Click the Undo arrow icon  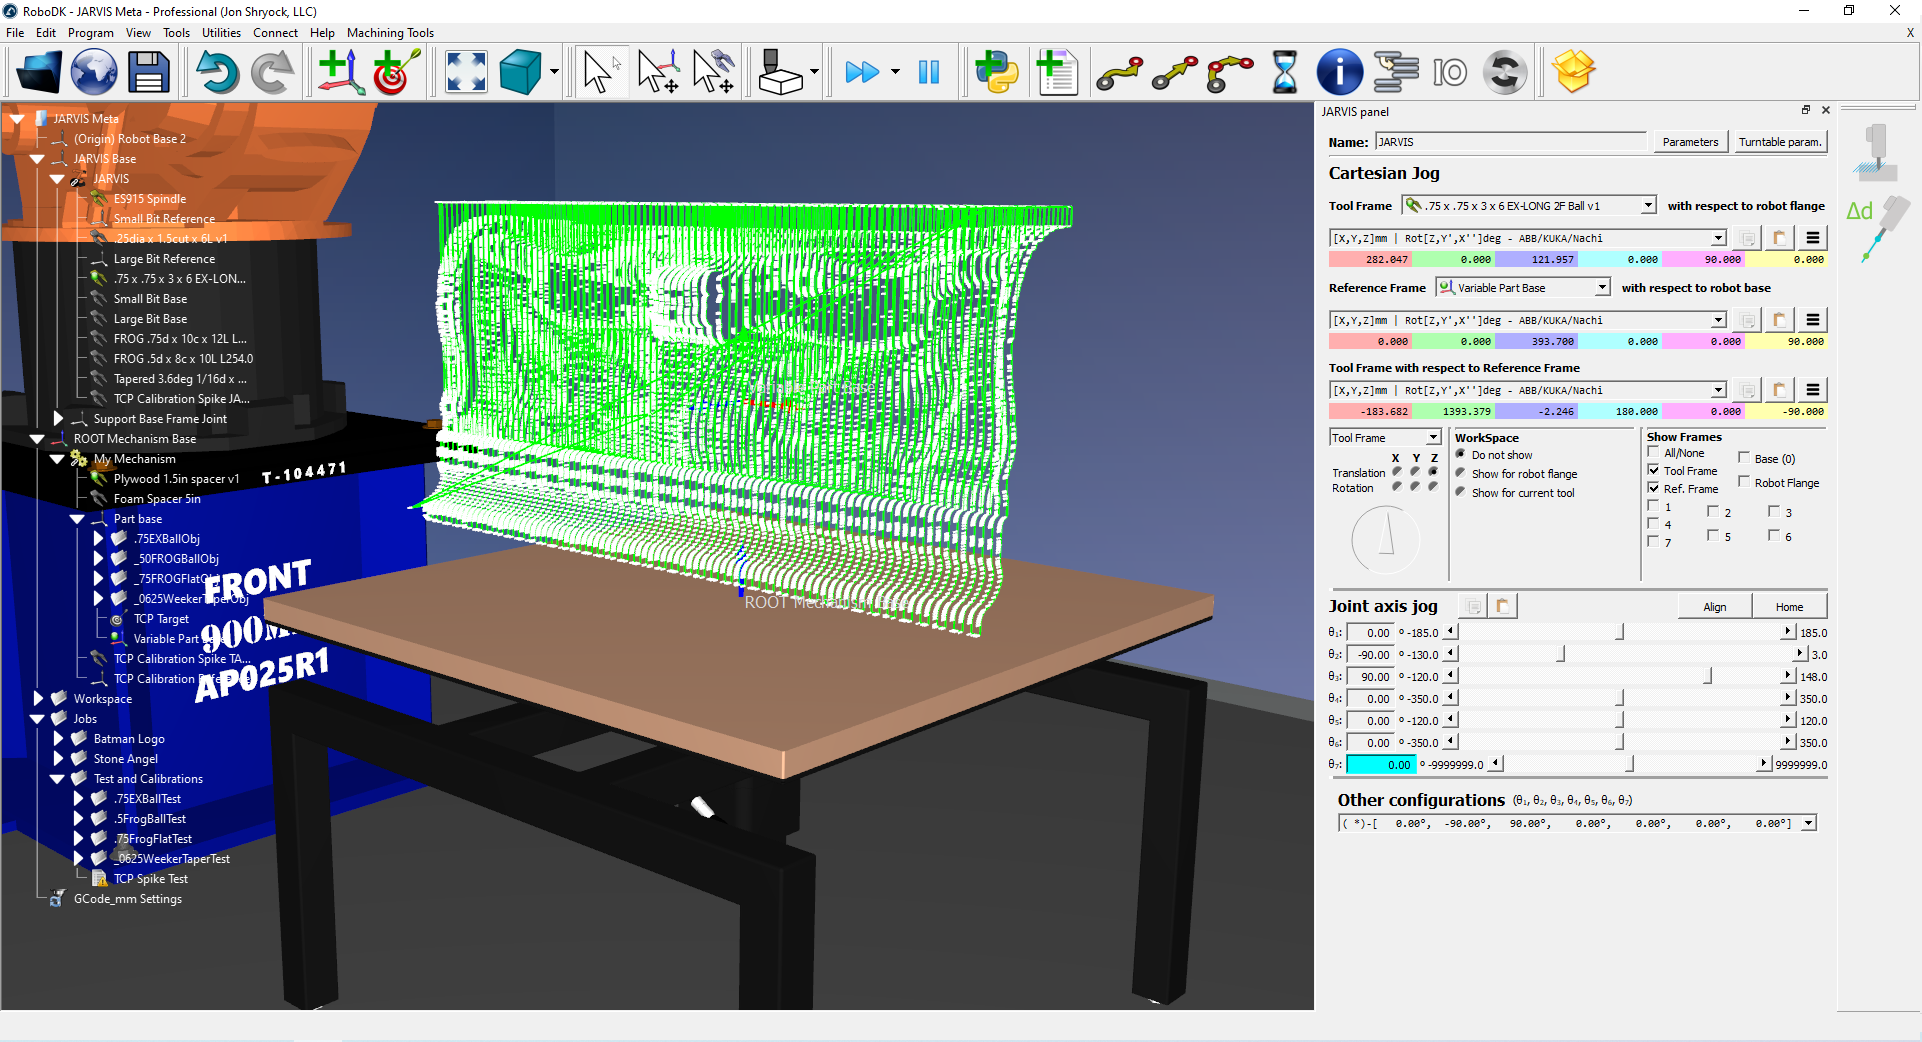point(216,73)
